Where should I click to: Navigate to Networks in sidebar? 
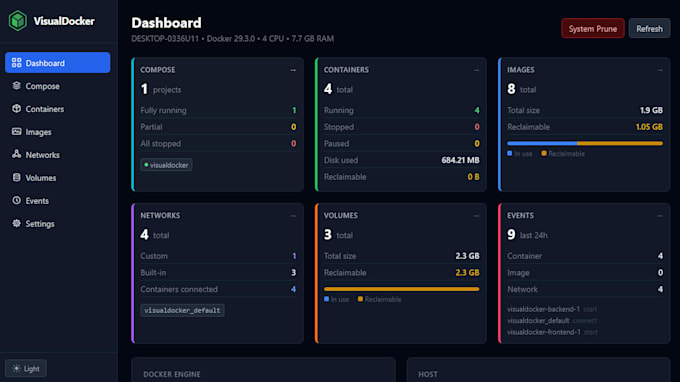(x=58, y=155)
